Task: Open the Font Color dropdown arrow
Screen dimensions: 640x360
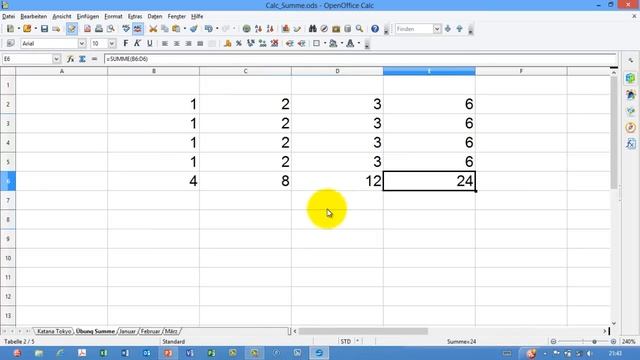Action: click(x=359, y=44)
